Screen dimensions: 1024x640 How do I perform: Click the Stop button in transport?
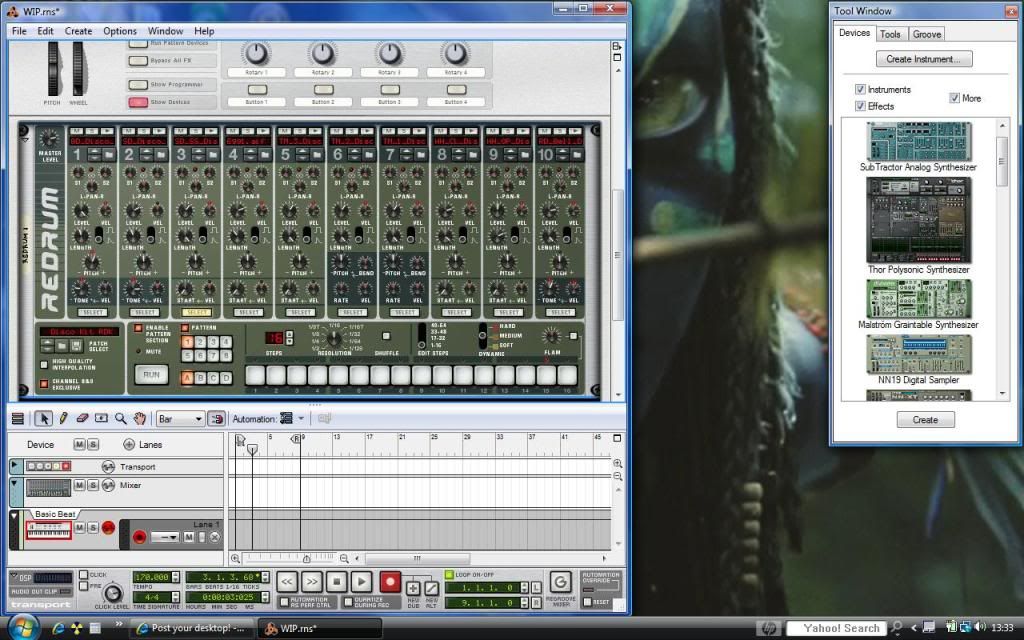click(x=337, y=580)
